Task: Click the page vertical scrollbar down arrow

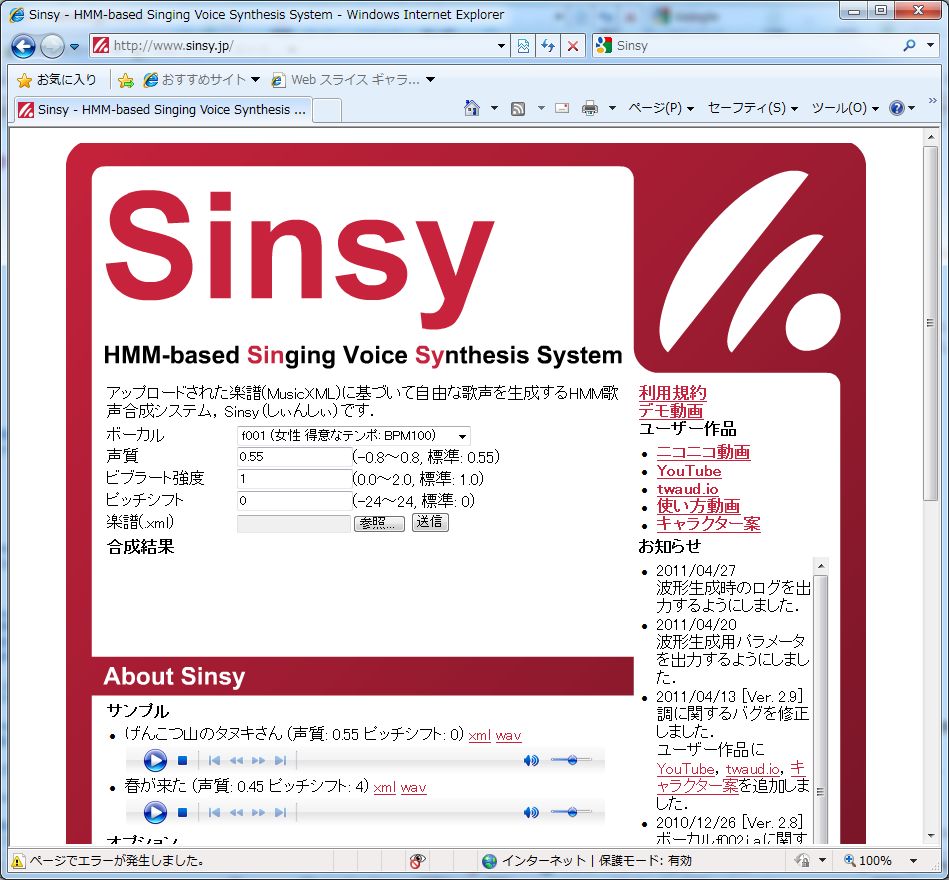Action: 931,836
